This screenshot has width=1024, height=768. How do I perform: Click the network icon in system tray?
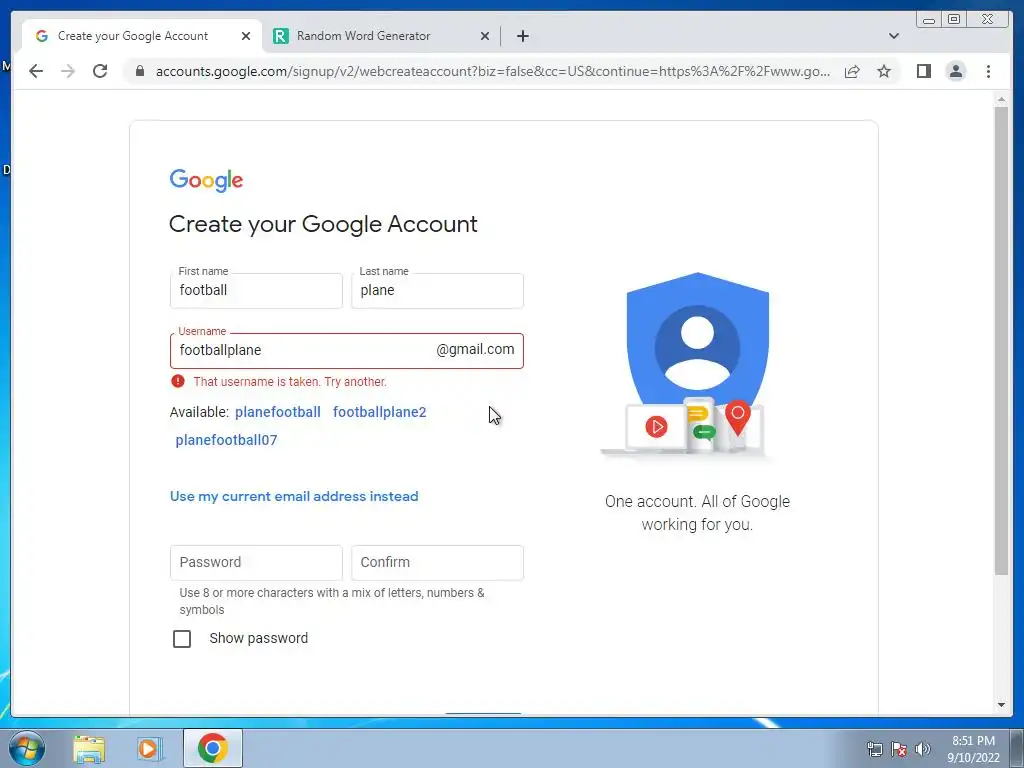(x=874, y=749)
